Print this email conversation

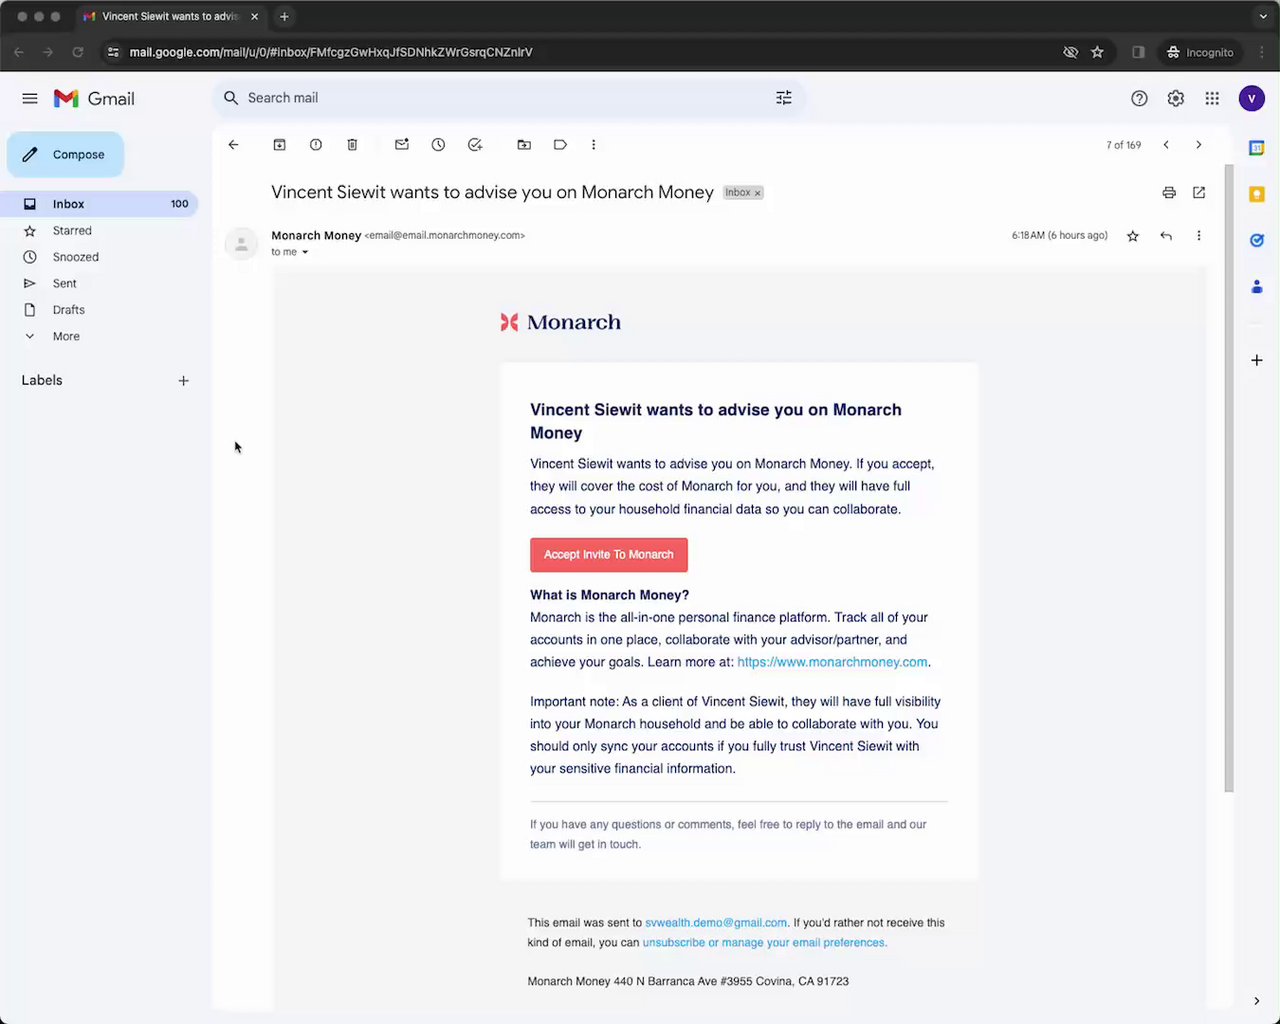[x=1169, y=192]
